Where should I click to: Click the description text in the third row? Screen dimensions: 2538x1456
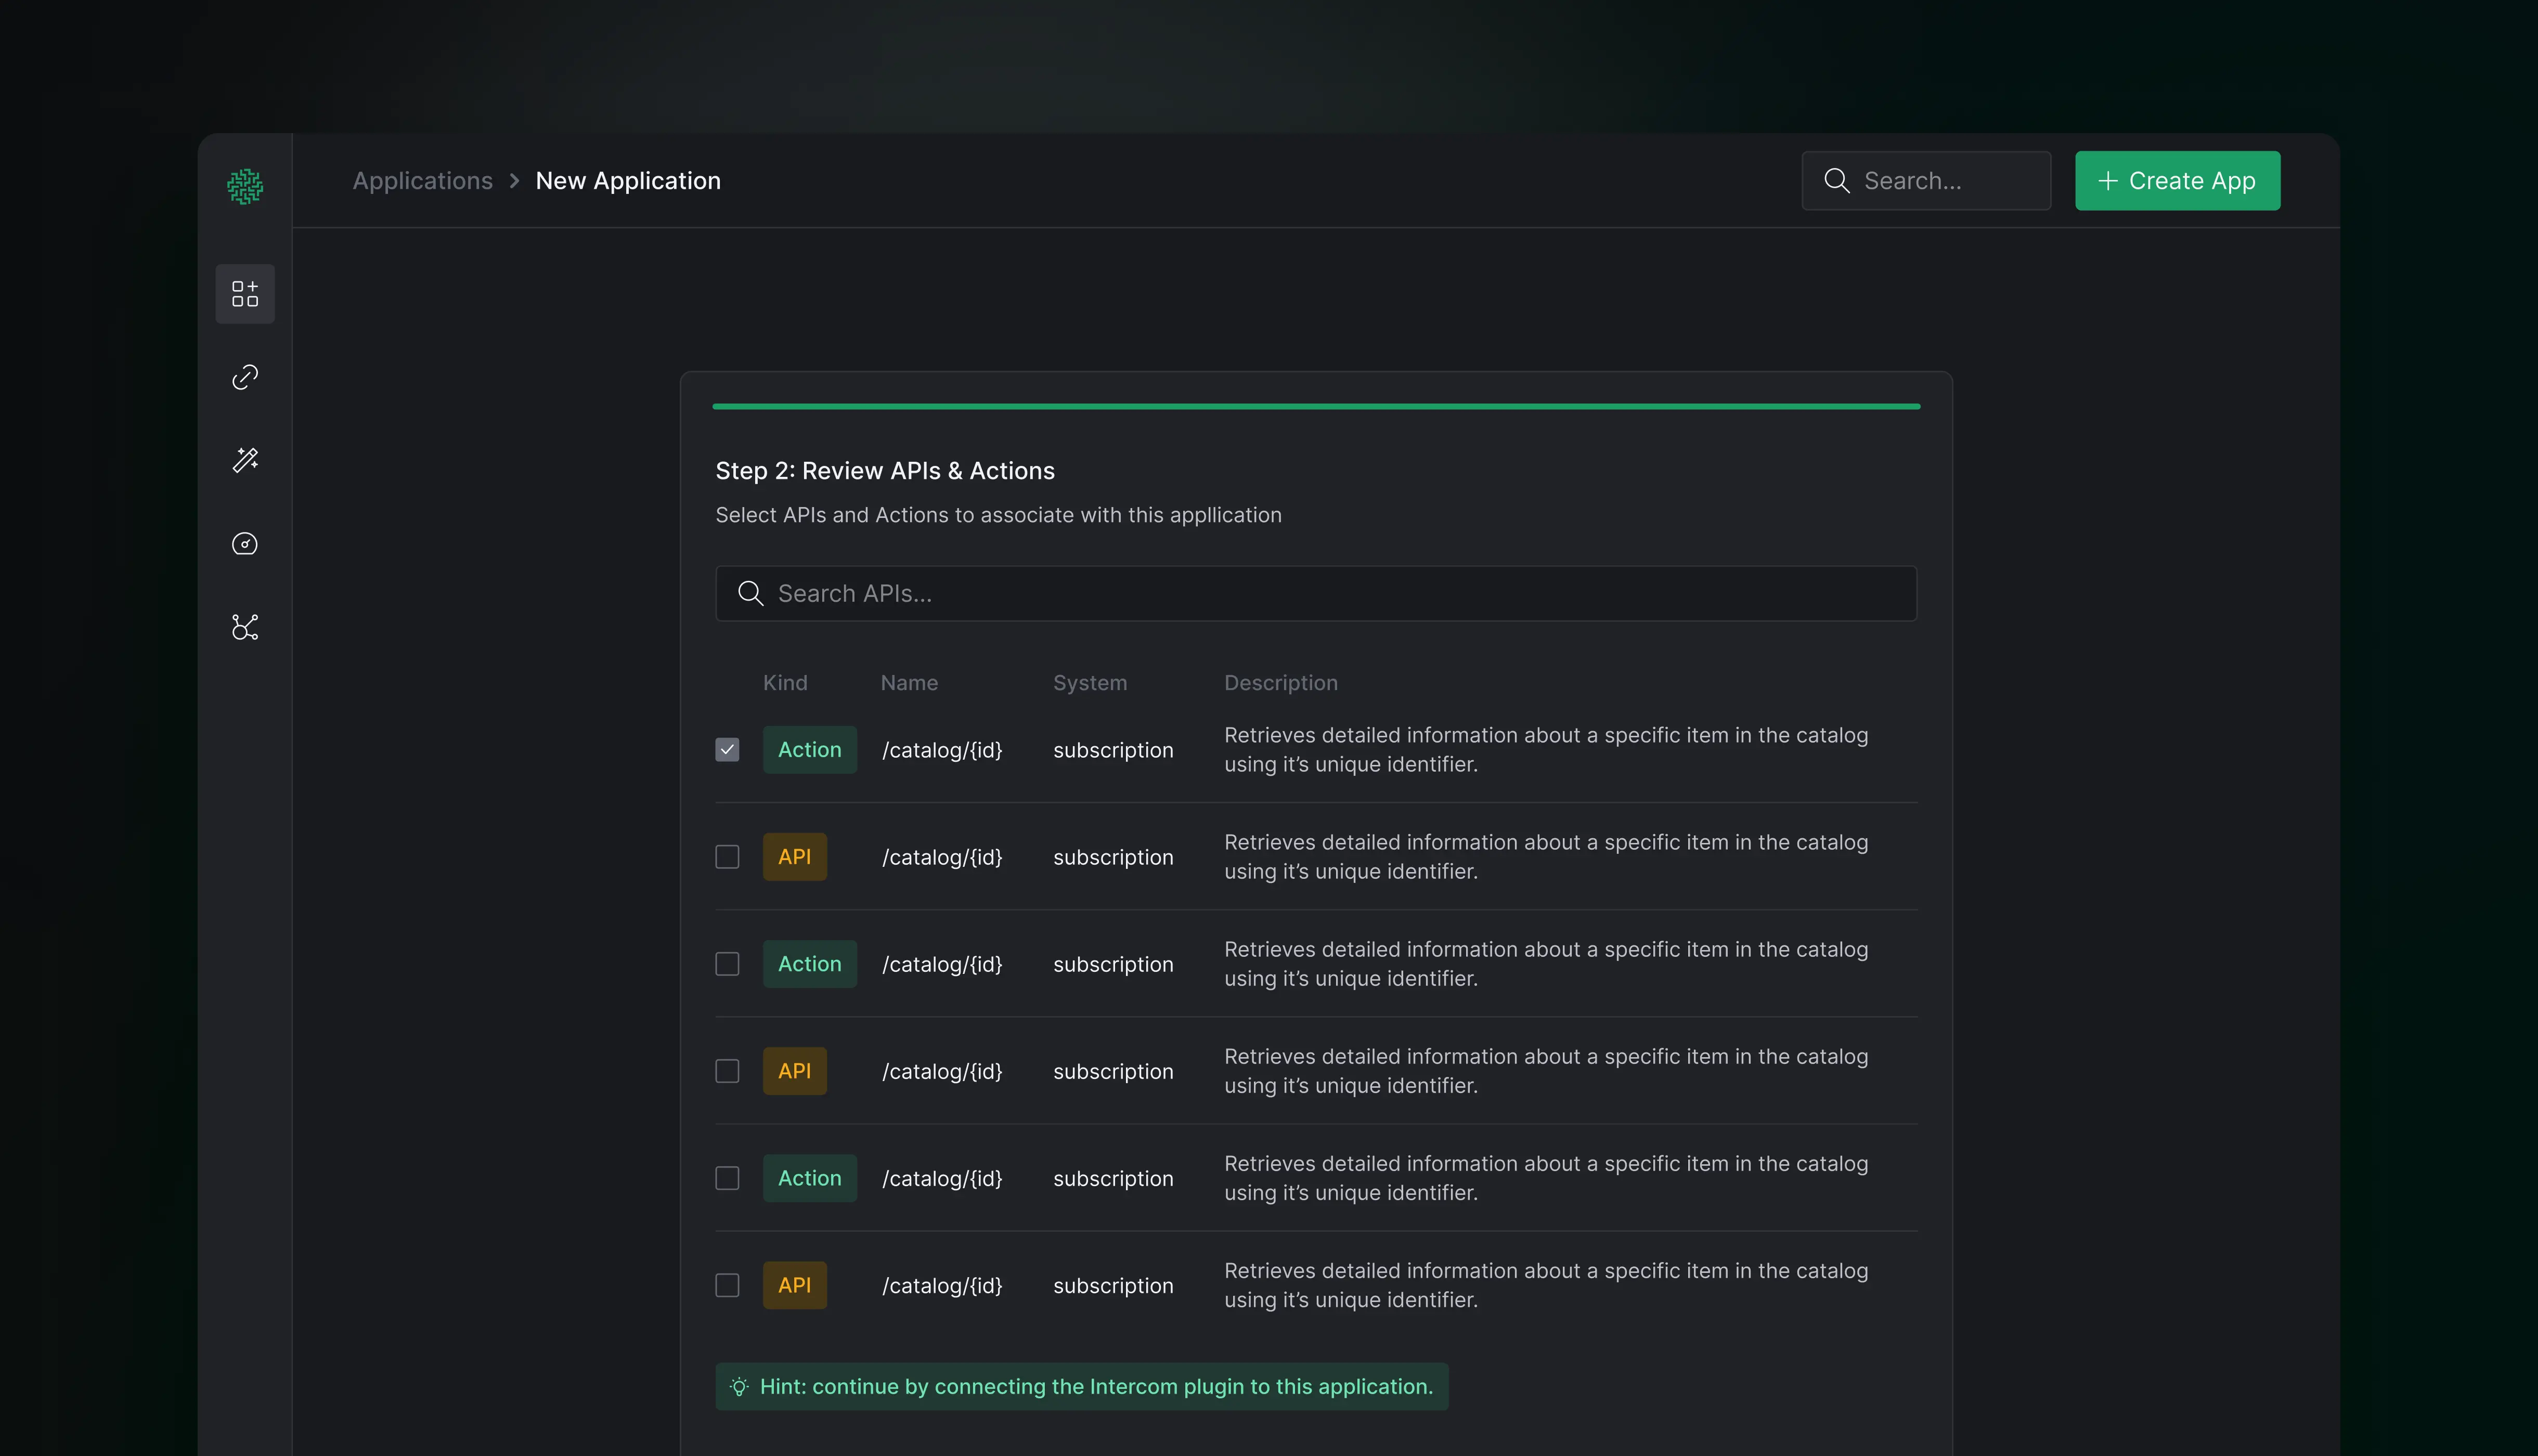[x=1546, y=964]
